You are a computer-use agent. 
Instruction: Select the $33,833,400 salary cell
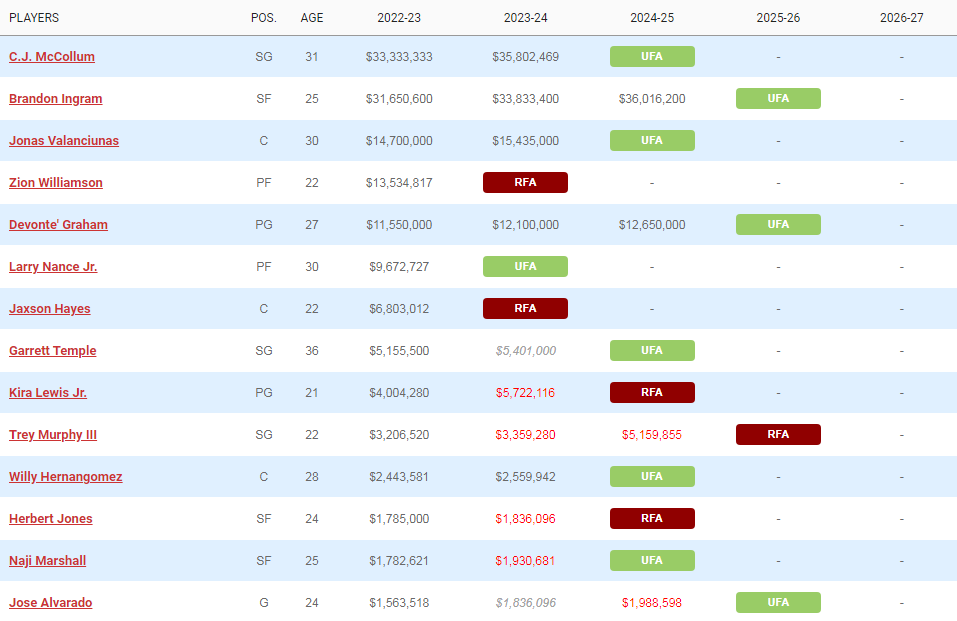click(x=525, y=99)
